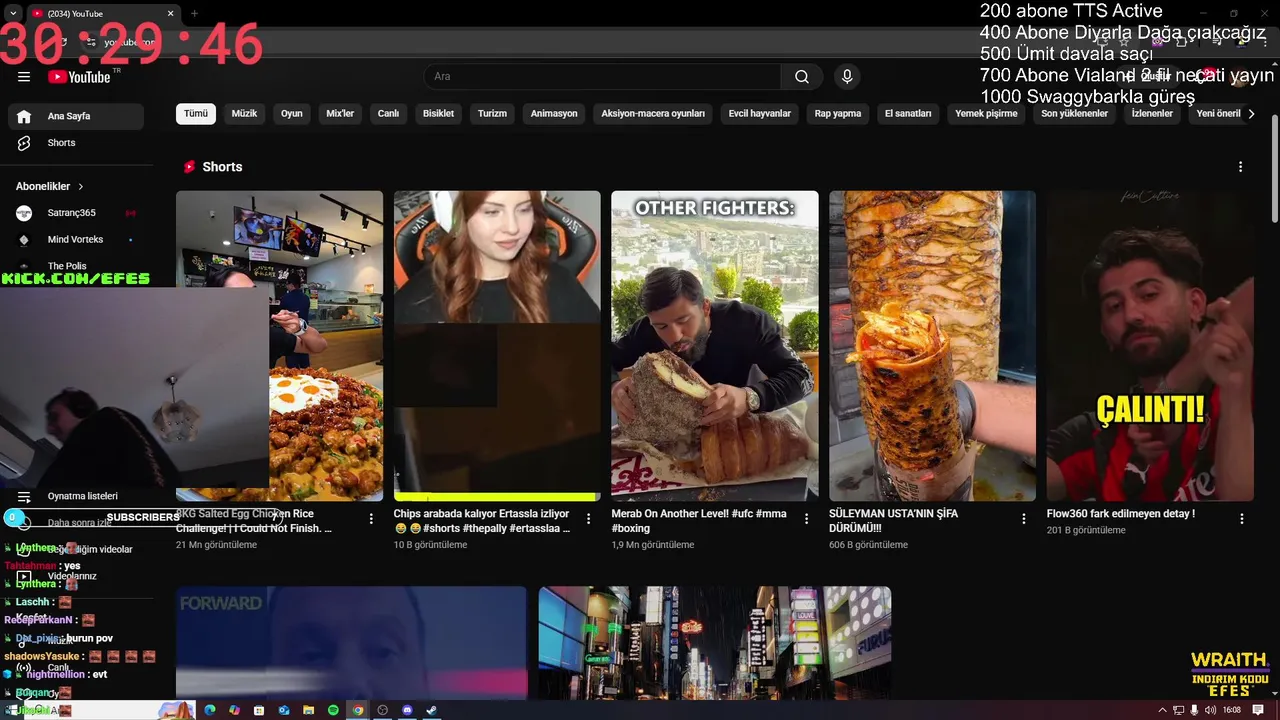This screenshot has width=1280, height=720.
Task: Open menu for Flow360 fark edilmeyen detay short
Action: [x=1242, y=519]
